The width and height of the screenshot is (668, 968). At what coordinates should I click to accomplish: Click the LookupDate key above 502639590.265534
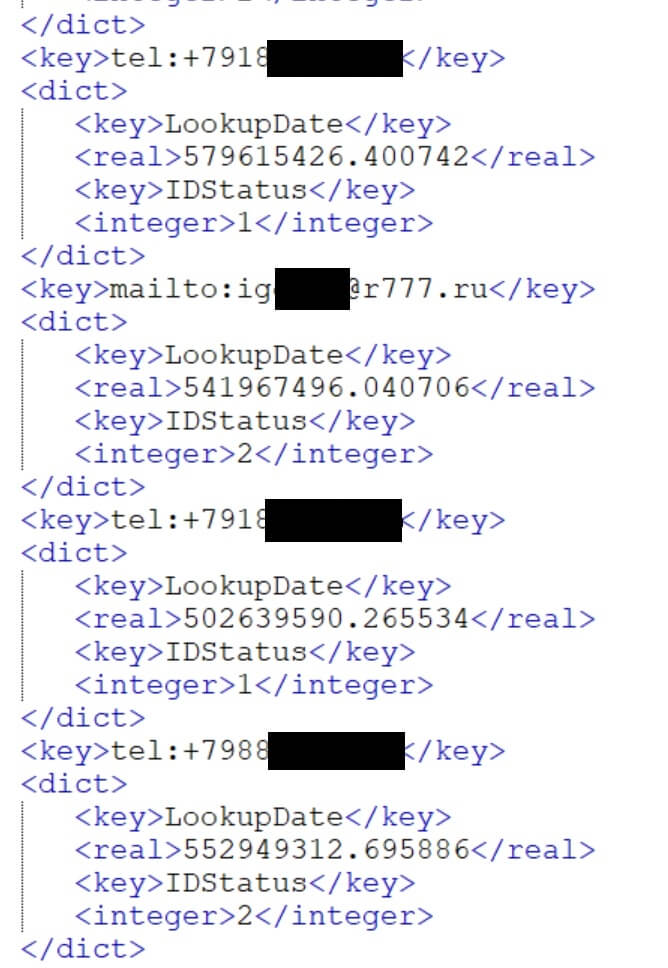pos(263,586)
